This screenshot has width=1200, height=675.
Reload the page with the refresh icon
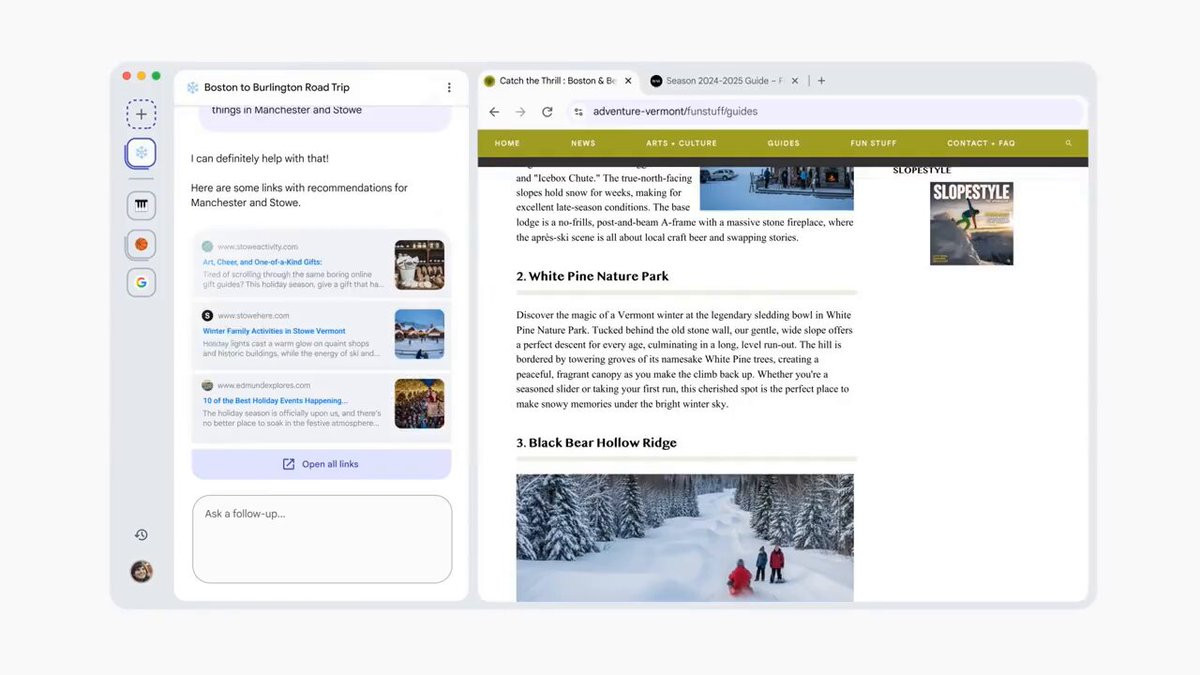pos(547,112)
